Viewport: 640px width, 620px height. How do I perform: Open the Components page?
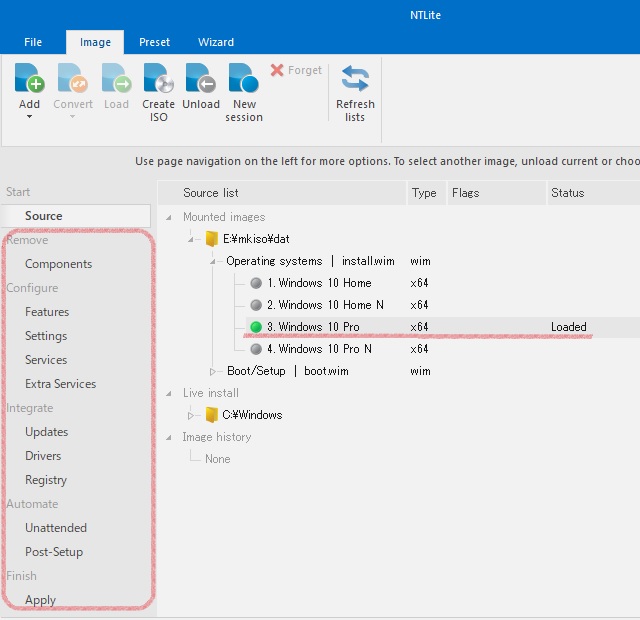tap(58, 264)
